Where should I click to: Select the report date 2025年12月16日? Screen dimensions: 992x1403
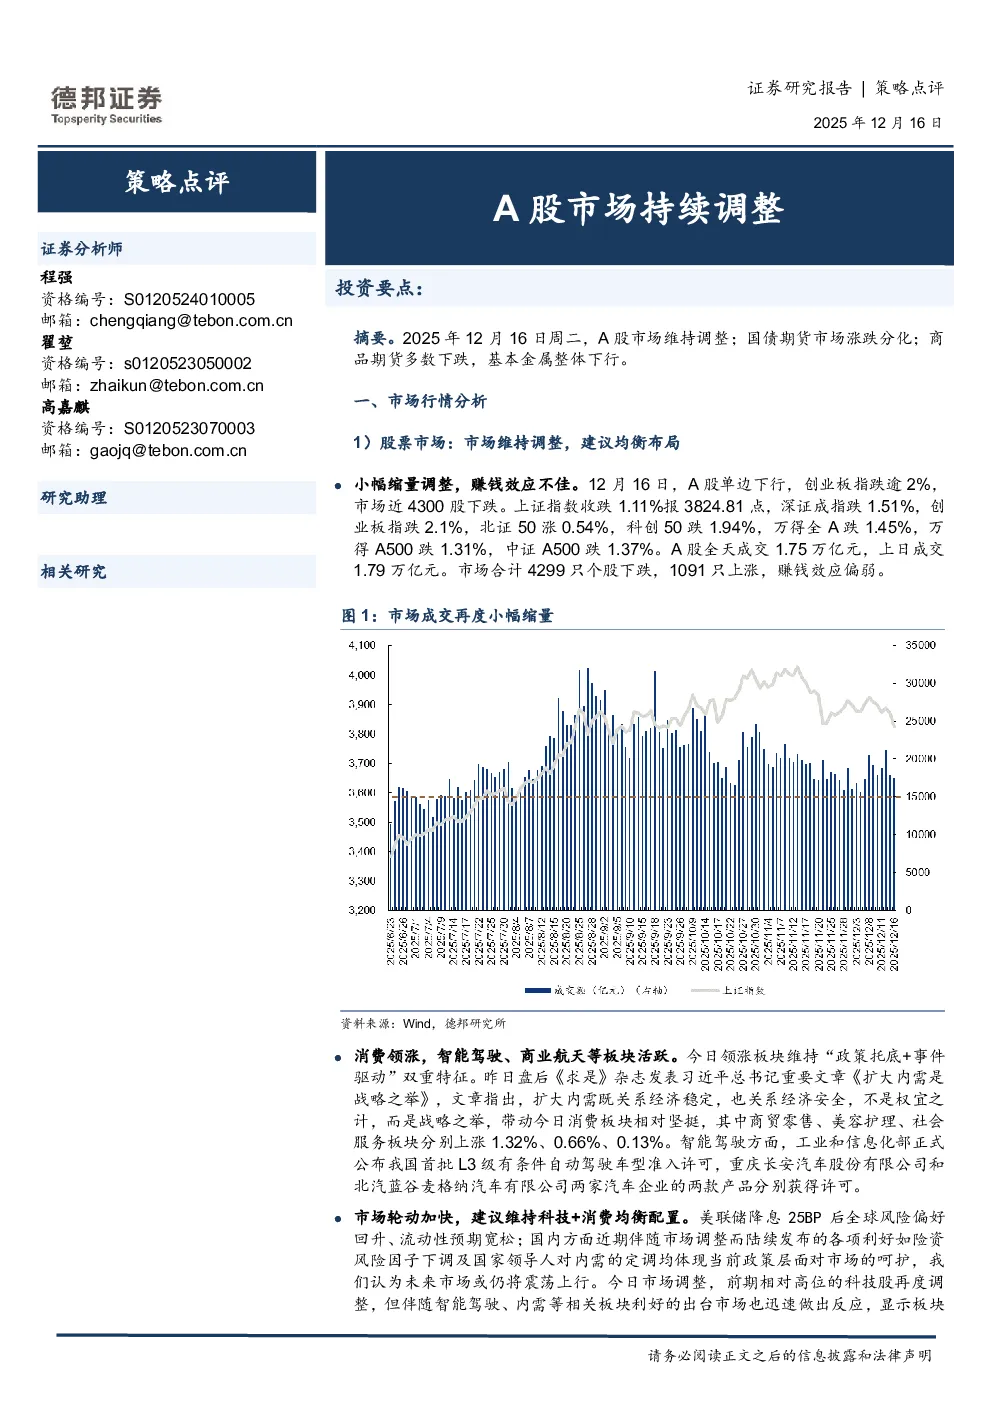click(x=877, y=123)
